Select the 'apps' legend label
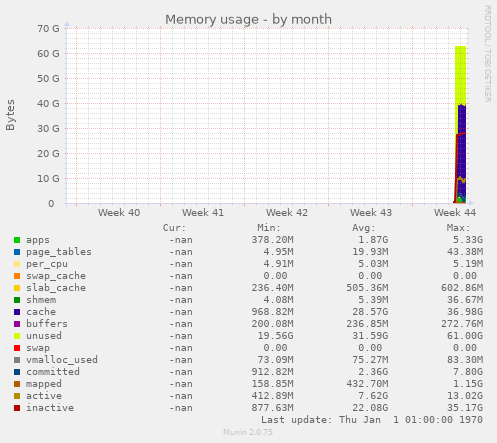Image resolution: width=497 pixels, height=443 pixels. (38, 240)
